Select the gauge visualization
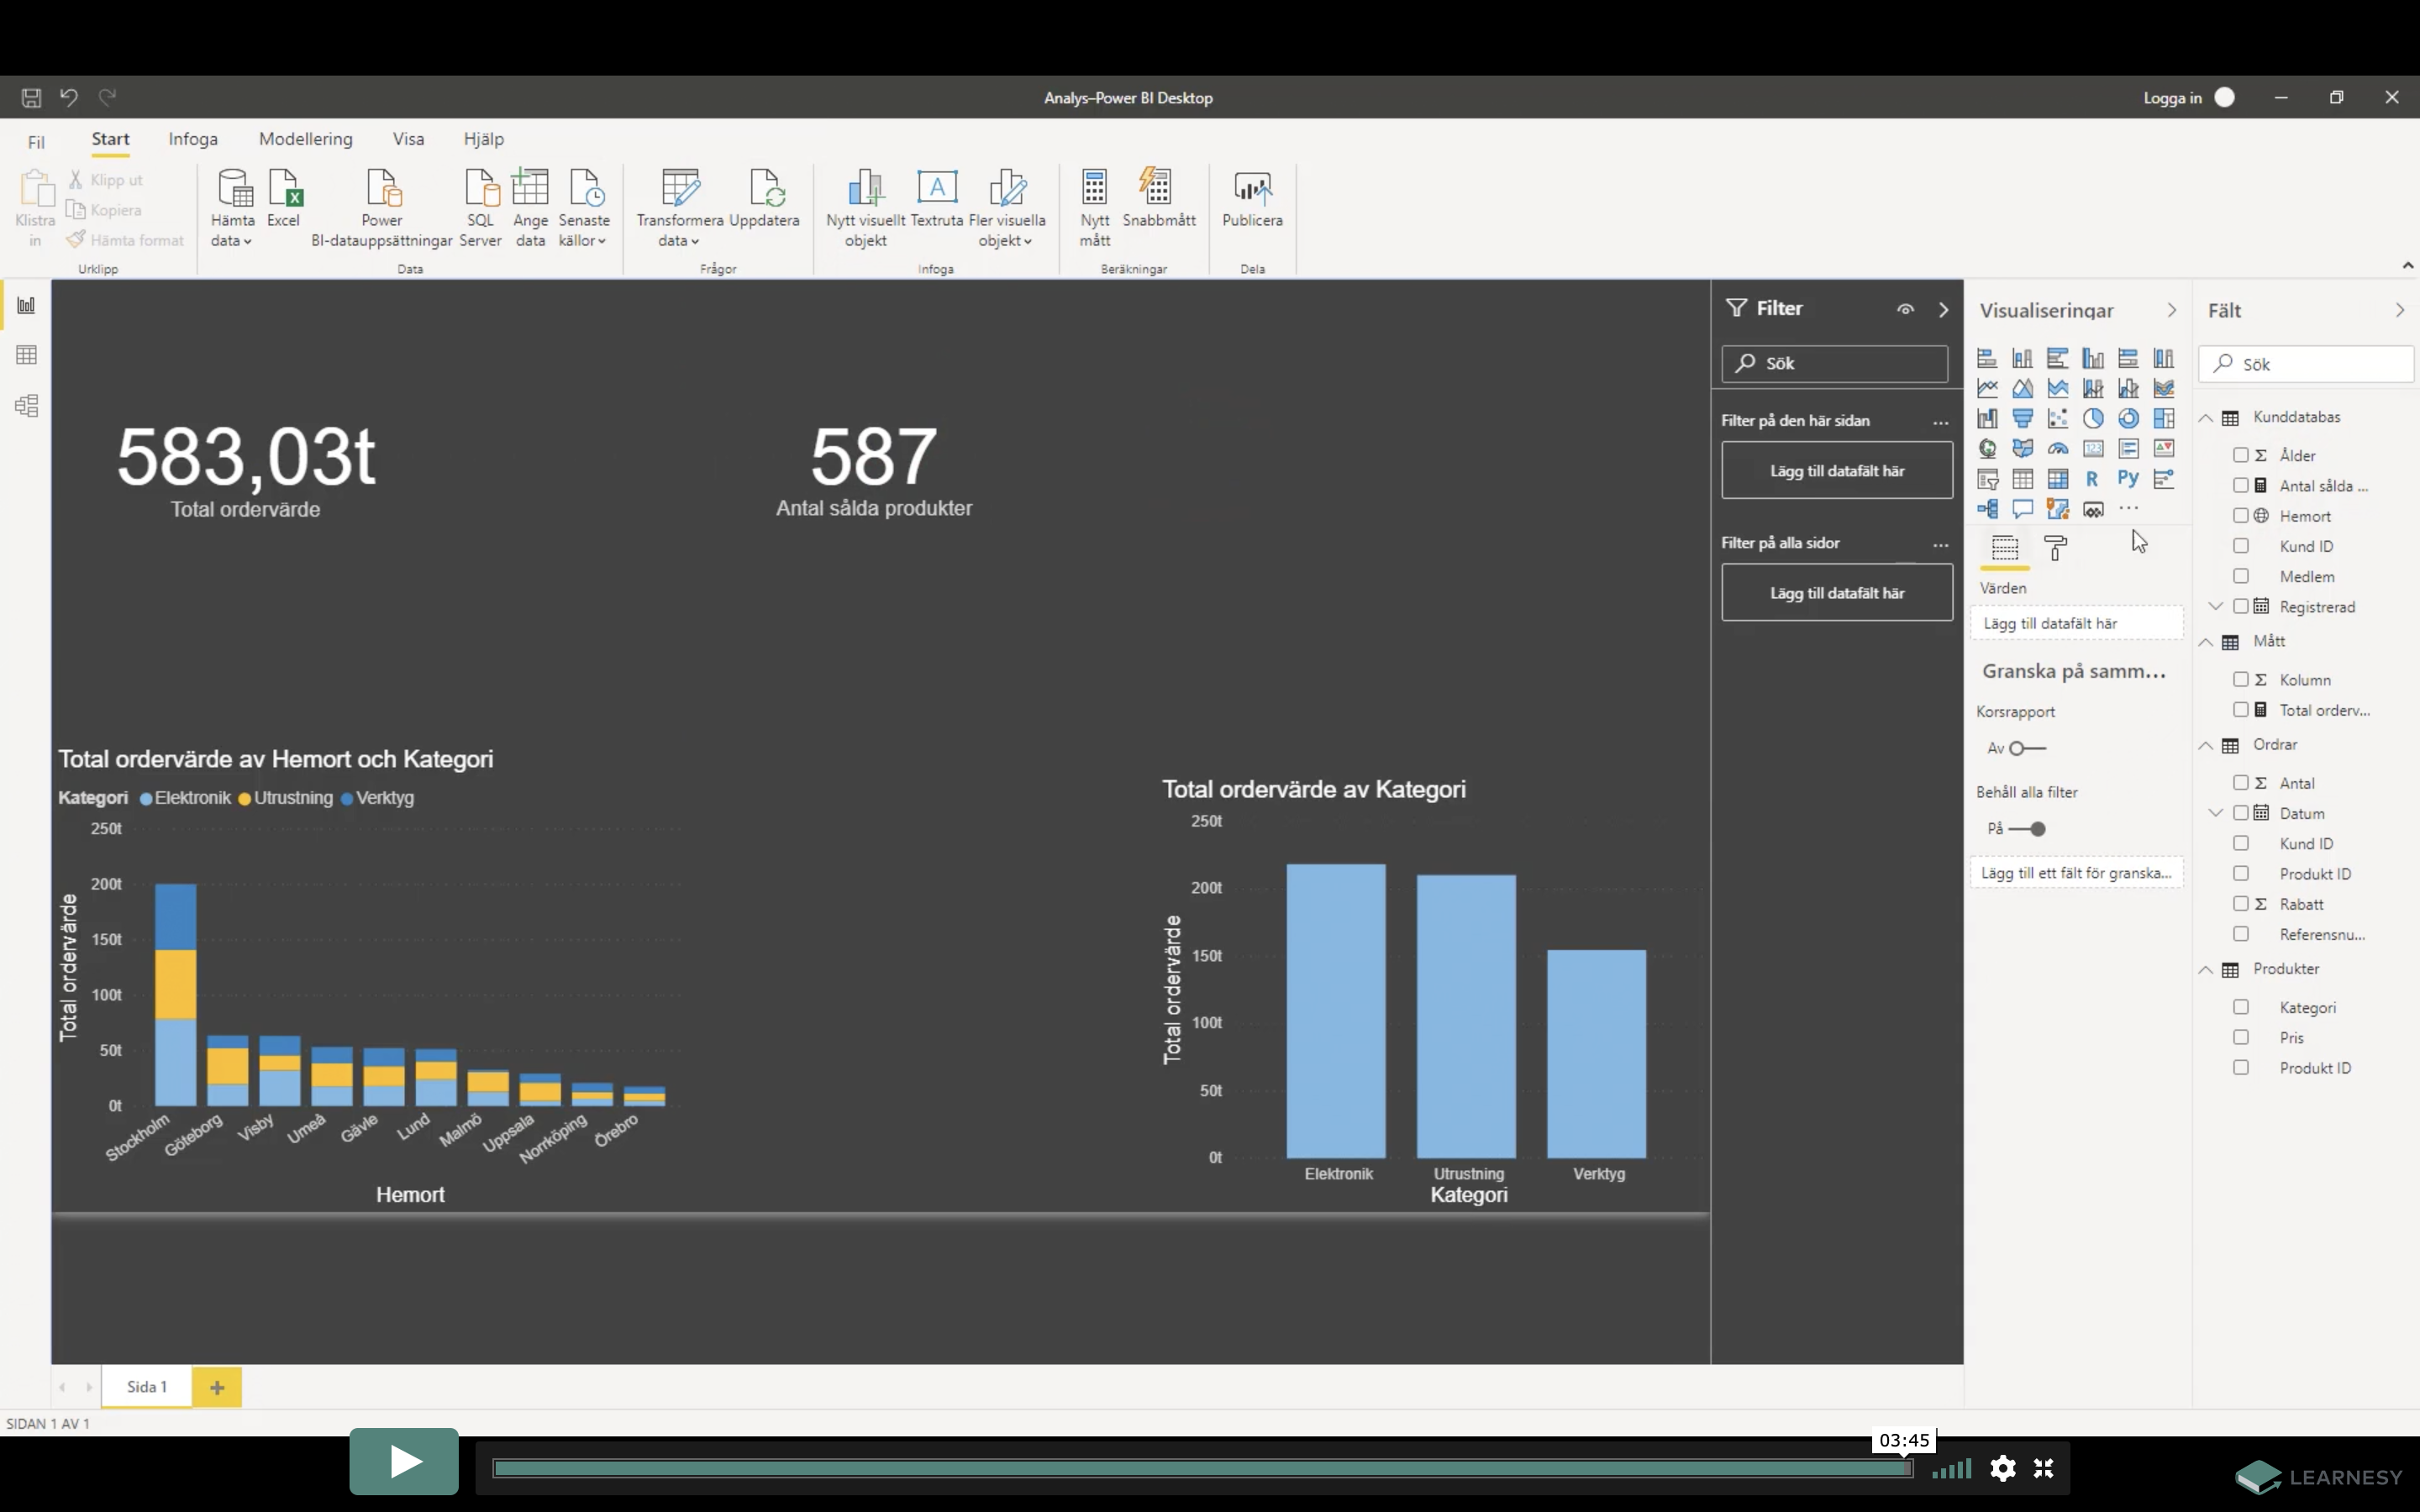Screen dimensions: 2420x1512 pos(2057,448)
